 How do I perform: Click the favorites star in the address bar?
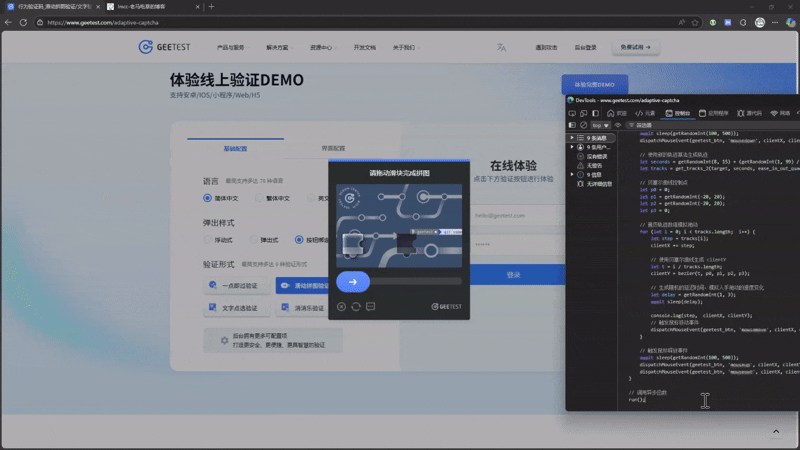click(695, 22)
